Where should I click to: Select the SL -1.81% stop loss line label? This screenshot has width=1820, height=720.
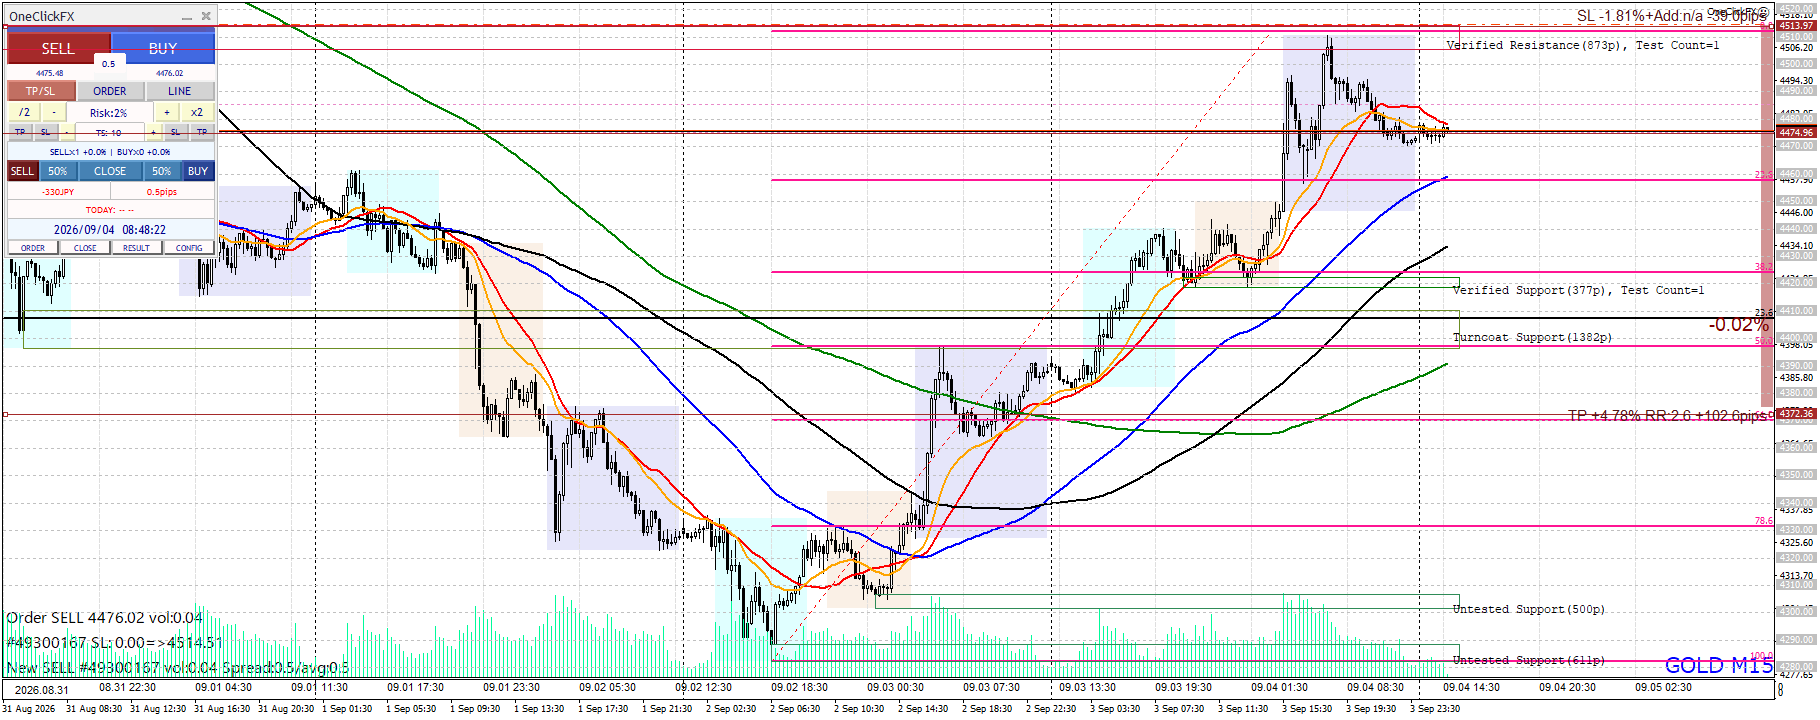click(1672, 16)
